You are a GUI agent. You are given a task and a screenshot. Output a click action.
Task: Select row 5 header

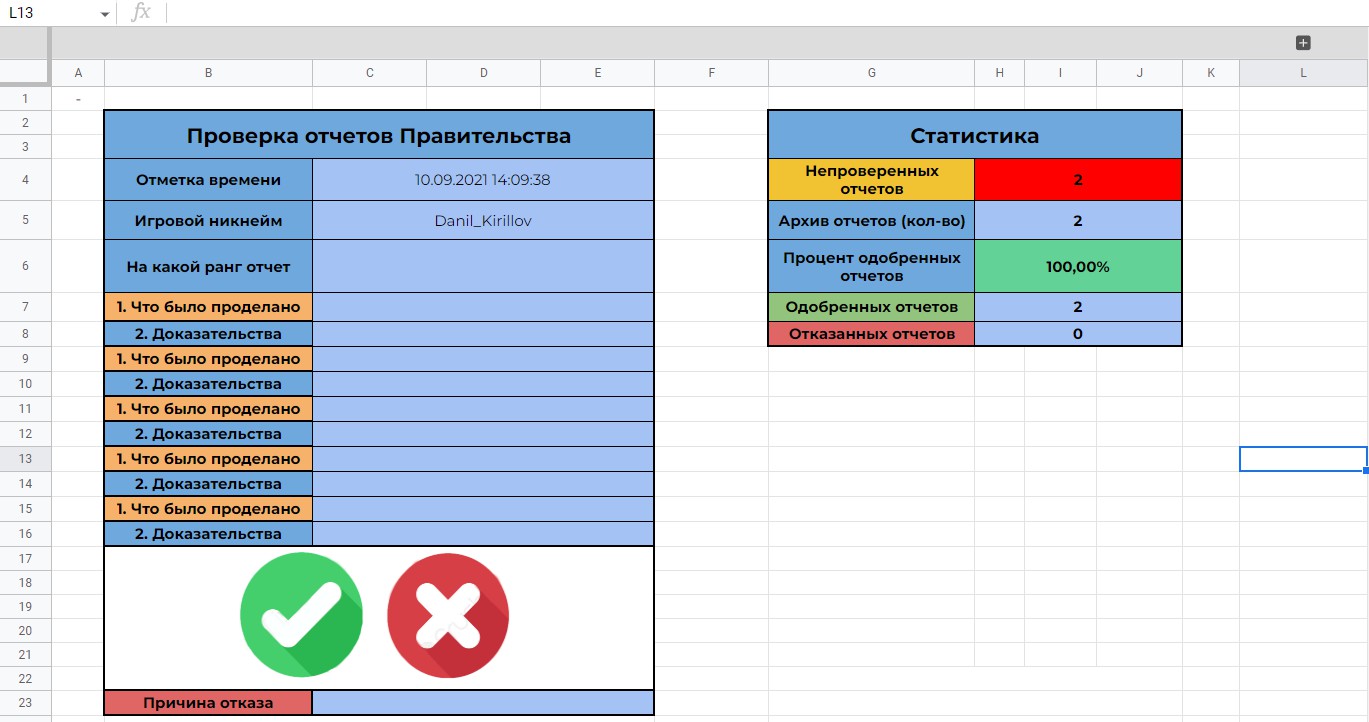coord(26,220)
